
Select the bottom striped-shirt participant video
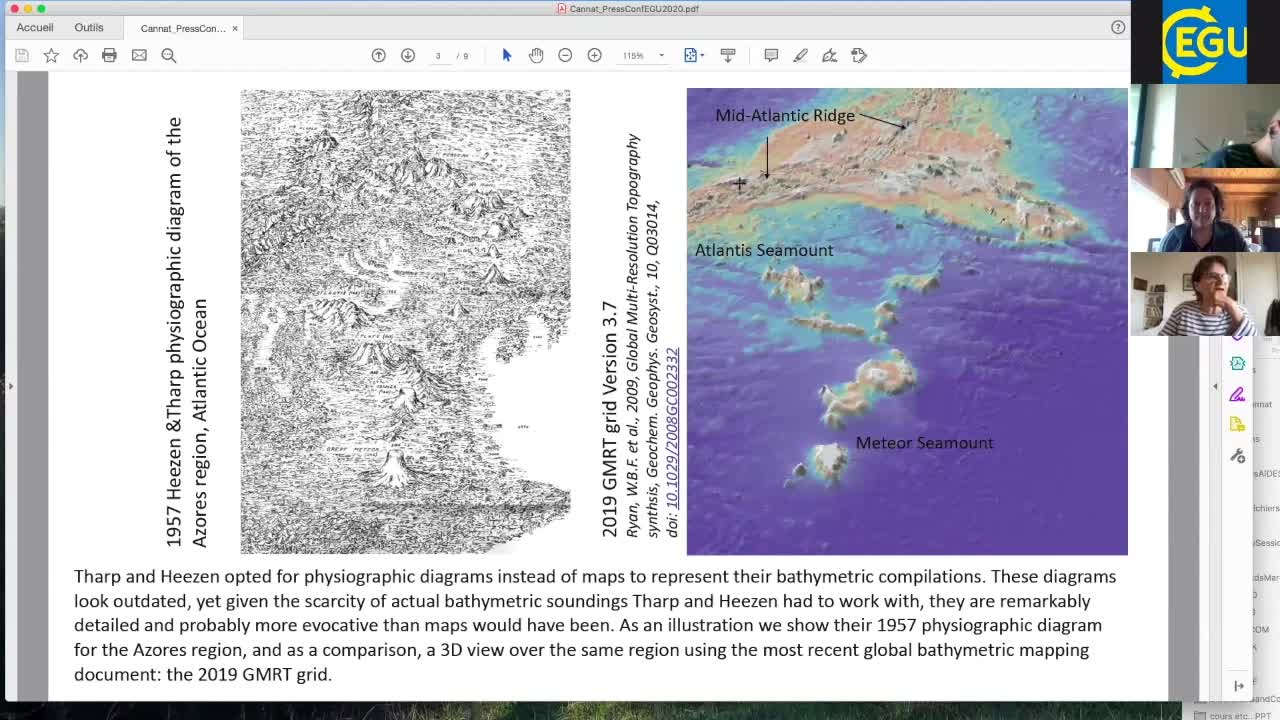1205,294
